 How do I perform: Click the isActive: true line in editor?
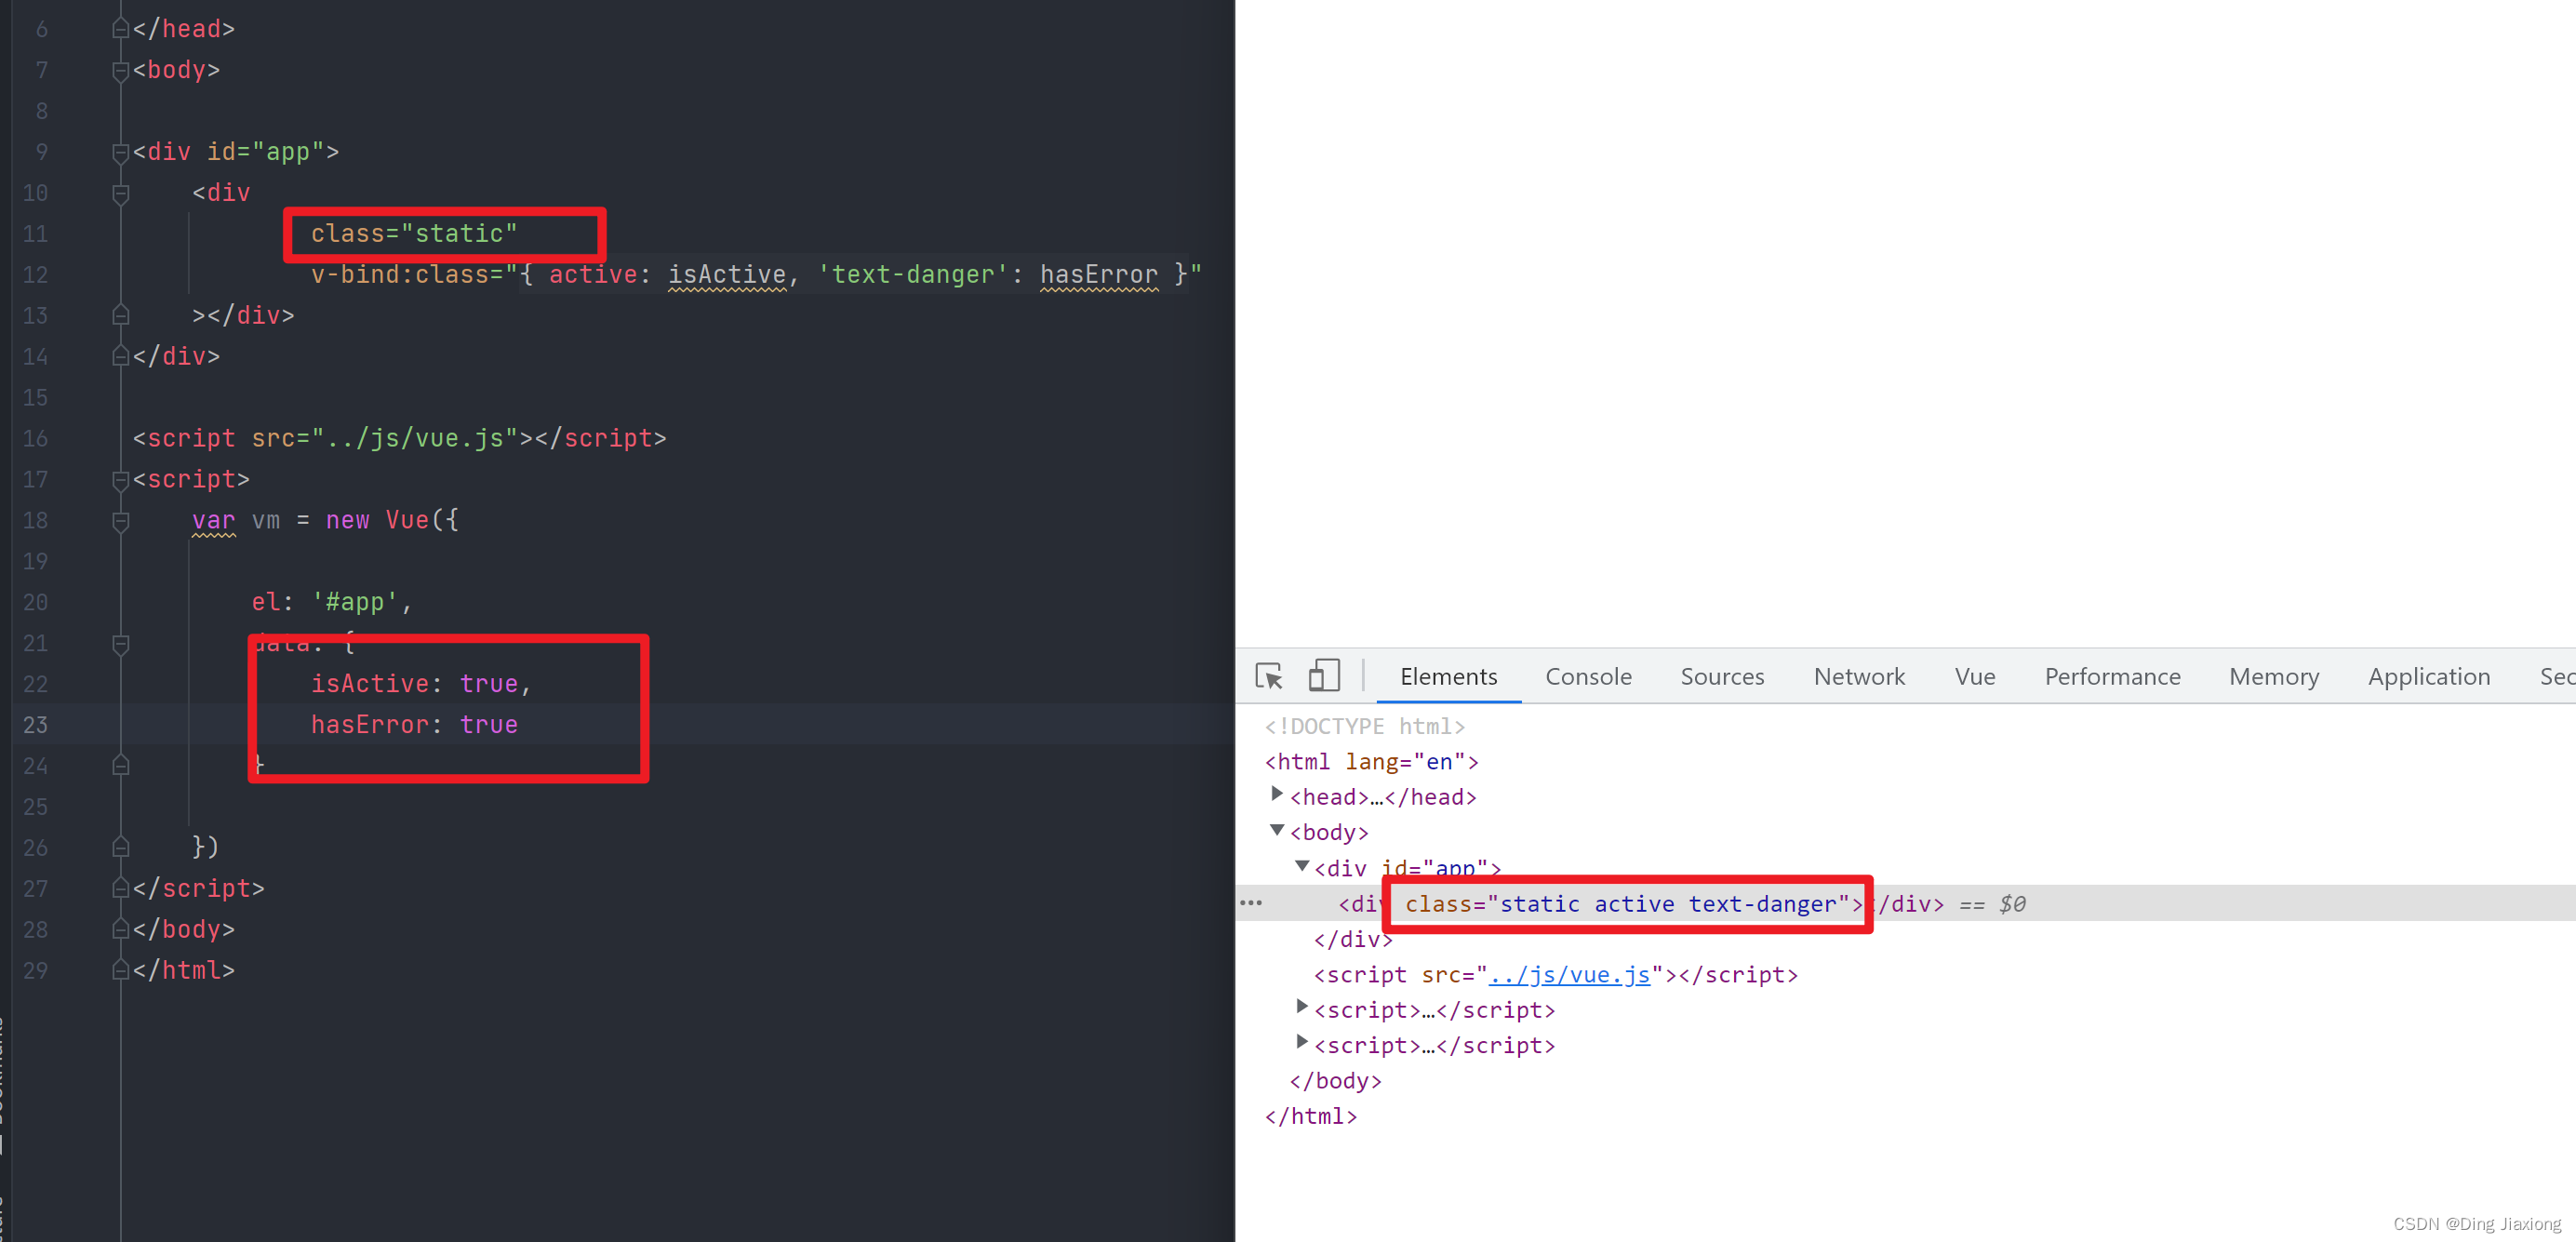(x=421, y=684)
